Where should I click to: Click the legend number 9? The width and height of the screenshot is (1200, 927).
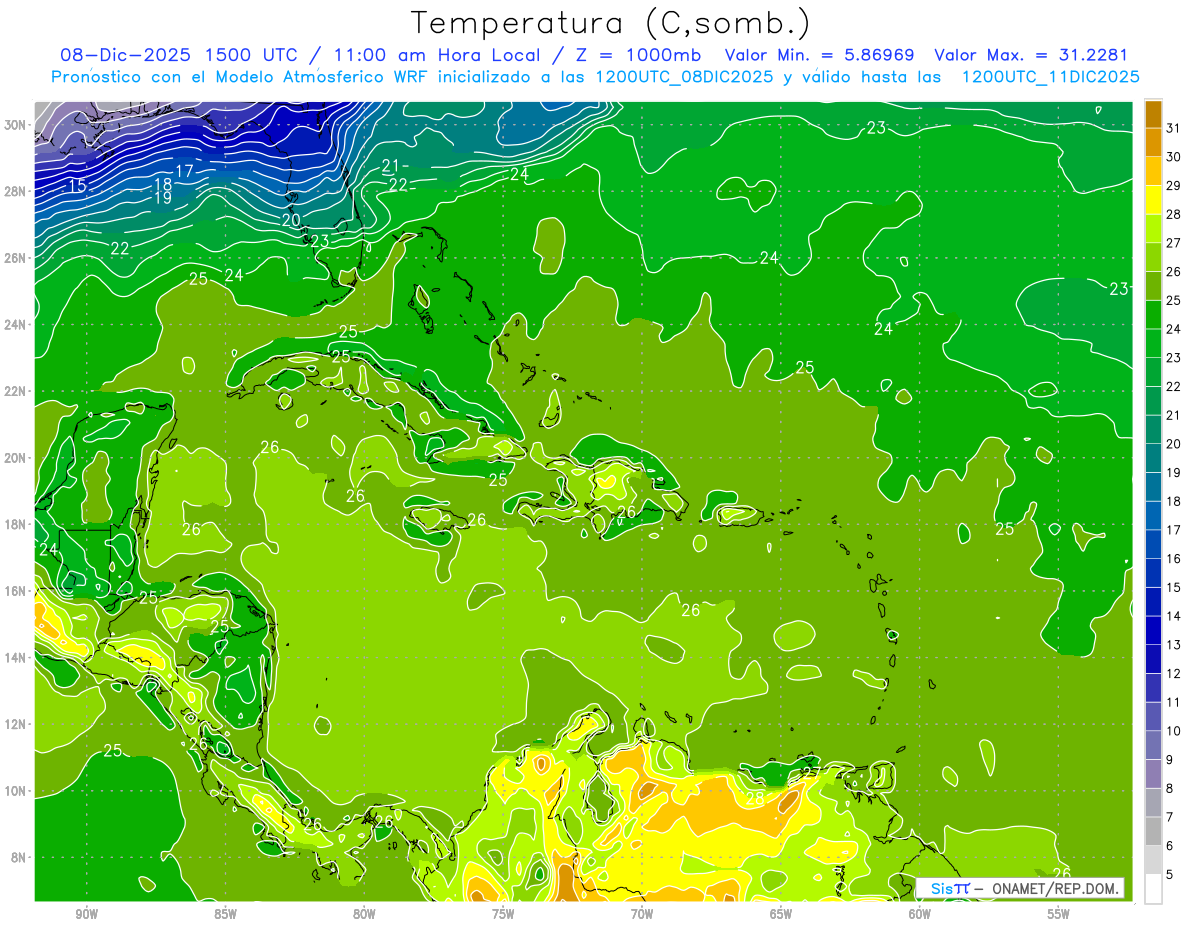point(1170,759)
